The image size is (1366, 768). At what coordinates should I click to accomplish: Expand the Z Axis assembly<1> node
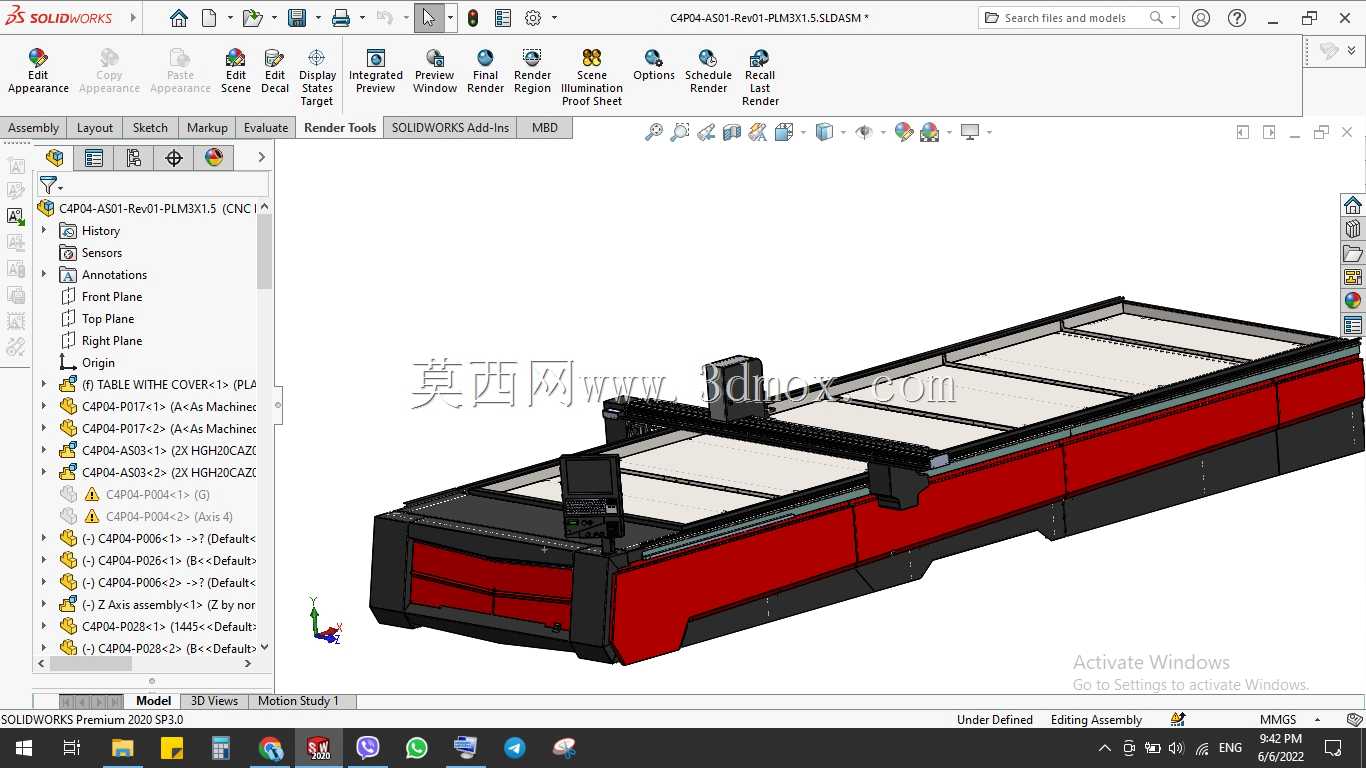pyautogui.click(x=44, y=605)
